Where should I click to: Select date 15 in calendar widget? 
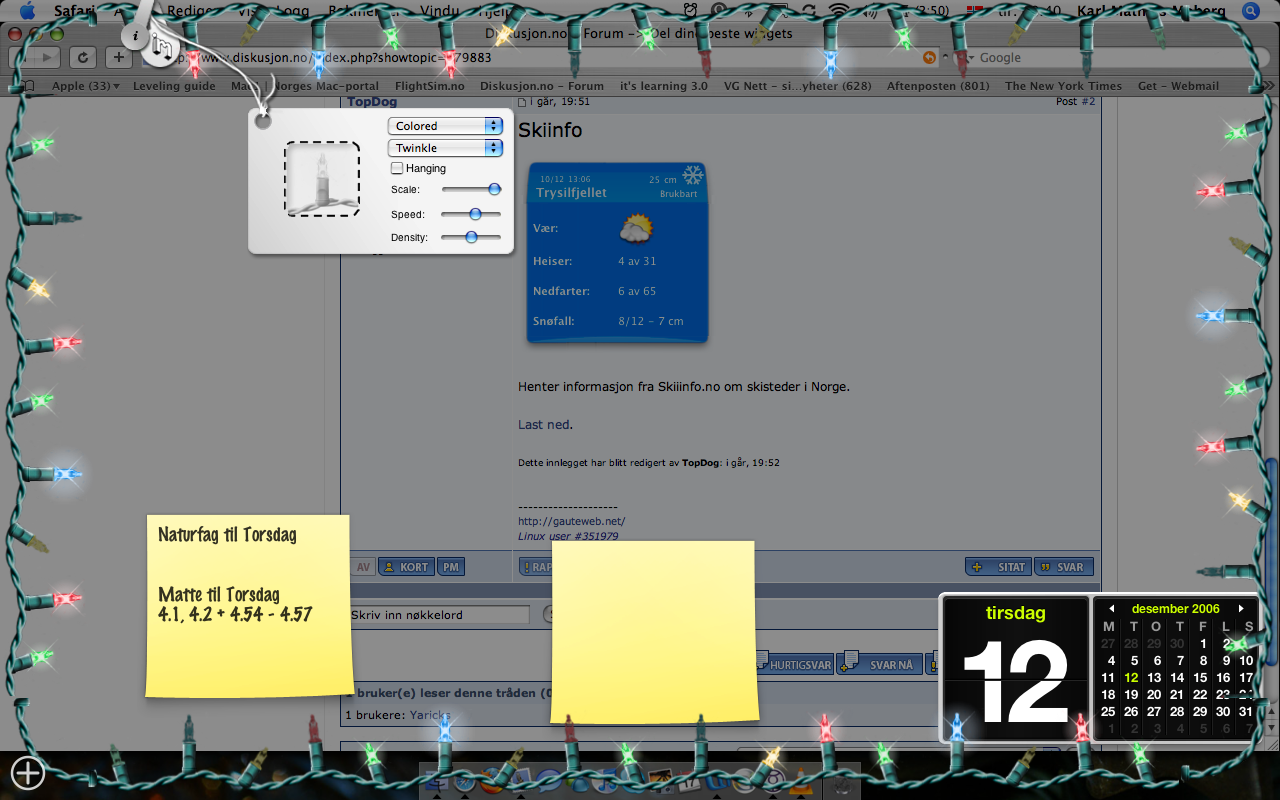[1200, 678]
